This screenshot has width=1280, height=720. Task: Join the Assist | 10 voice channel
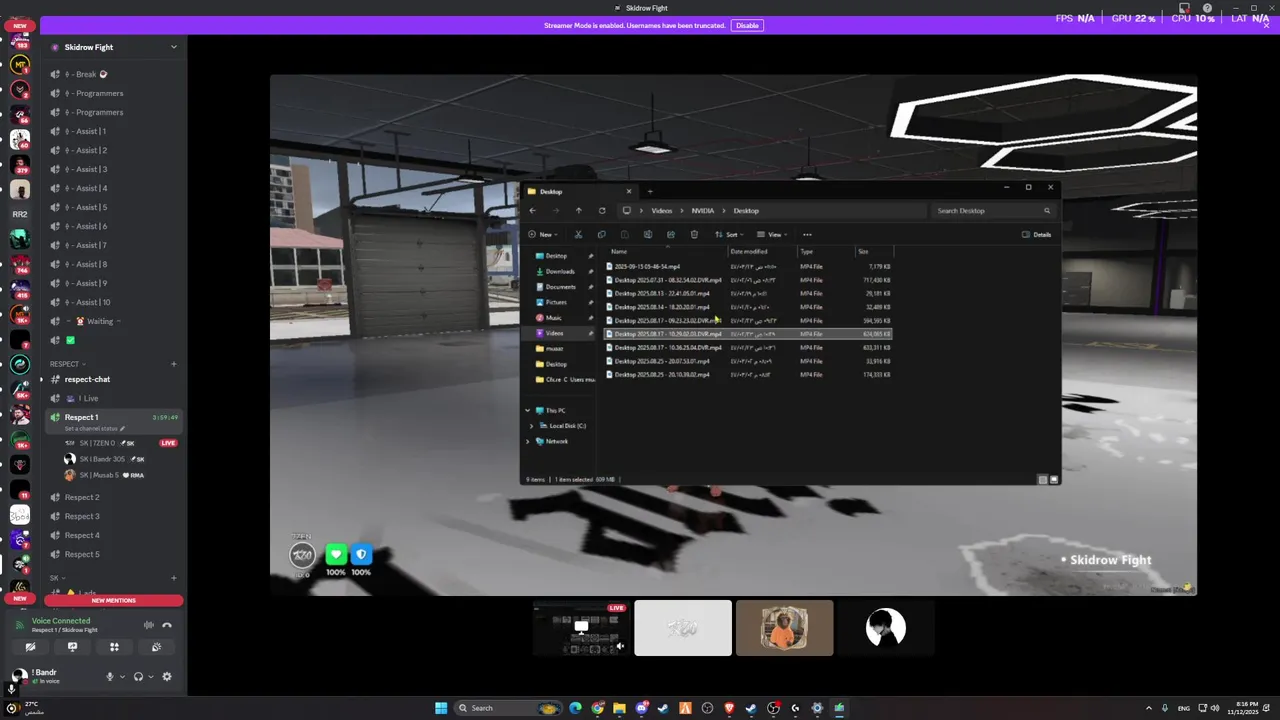coord(113,302)
